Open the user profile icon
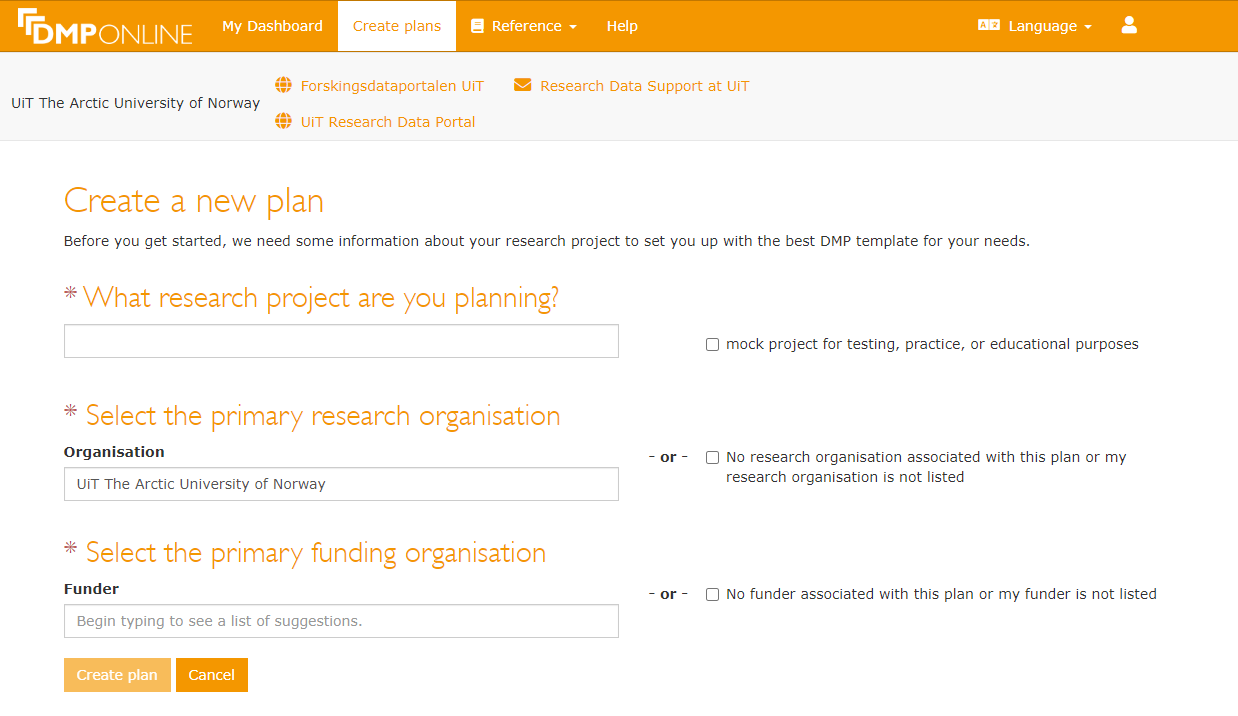1238x716 pixels. [x=1128, y=25]
